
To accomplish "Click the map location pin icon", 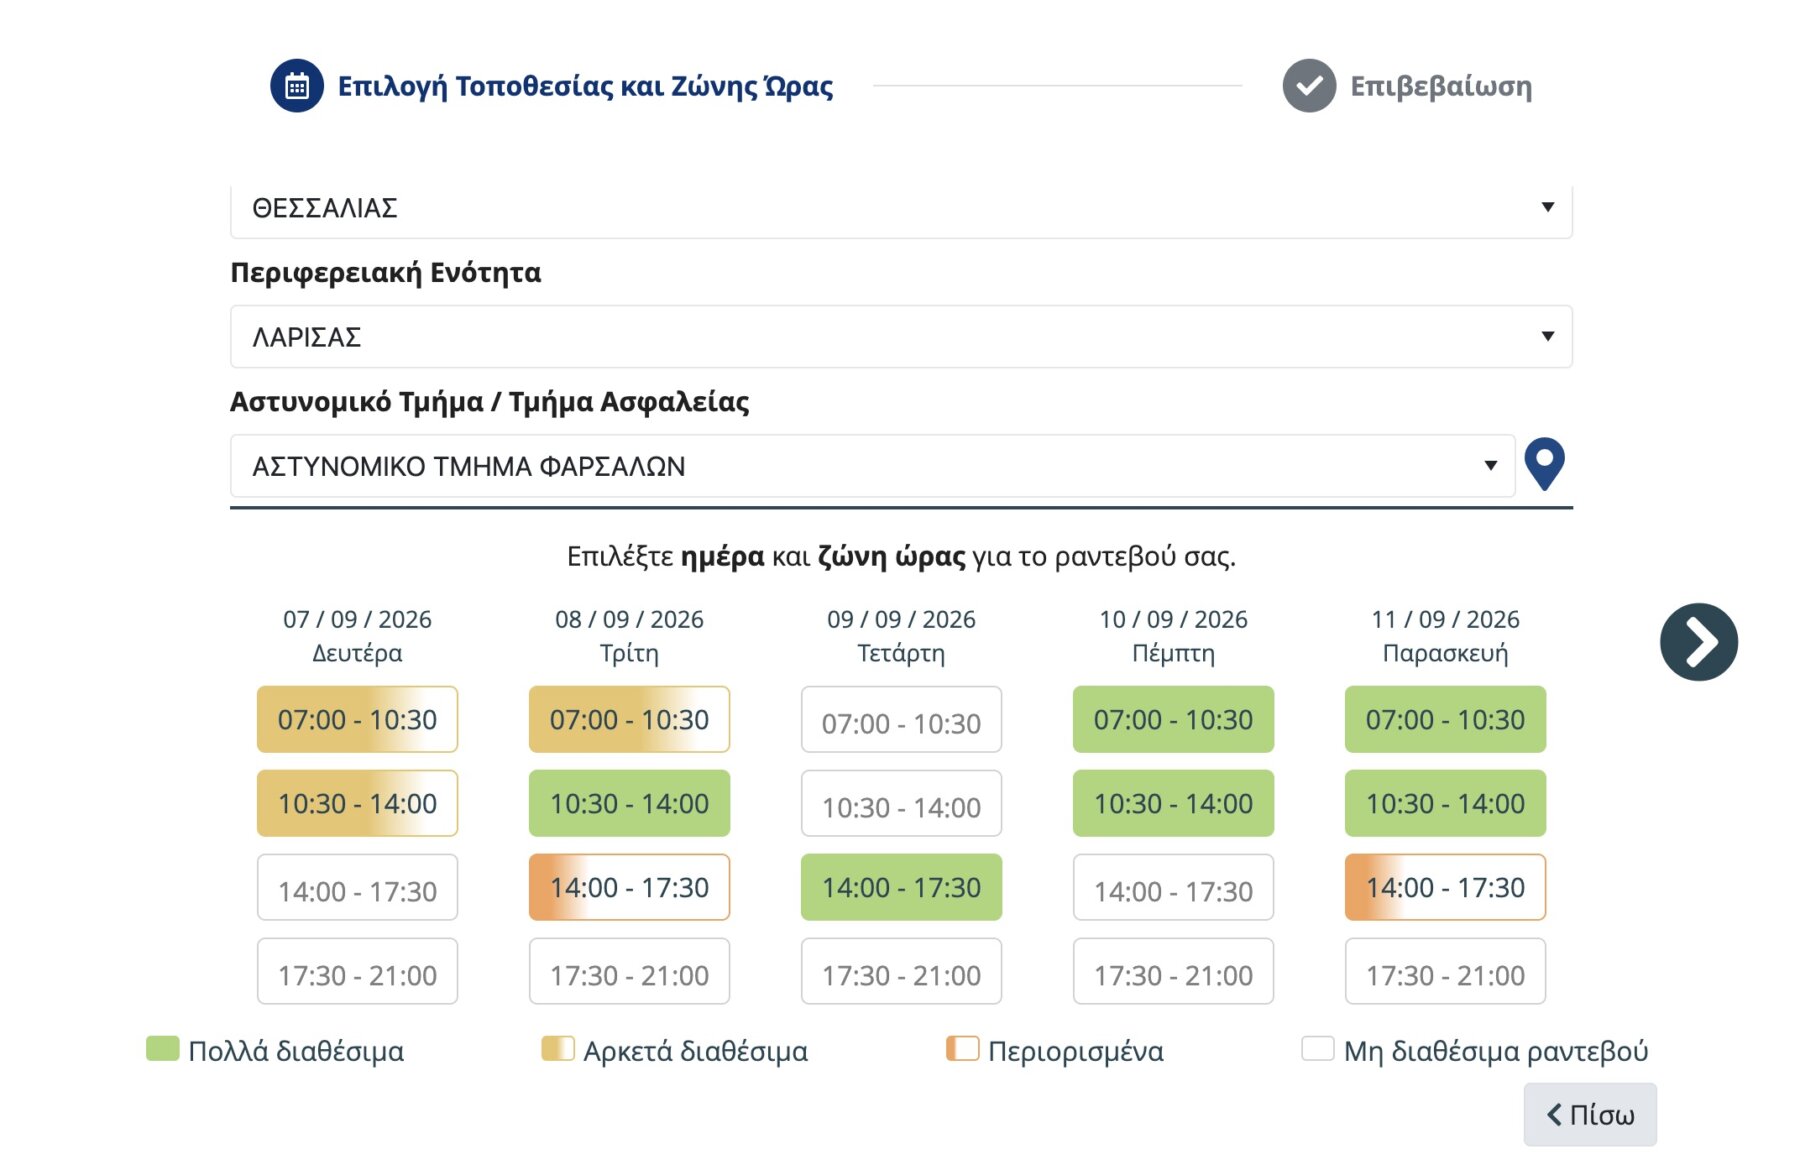I will point(1544,464).
